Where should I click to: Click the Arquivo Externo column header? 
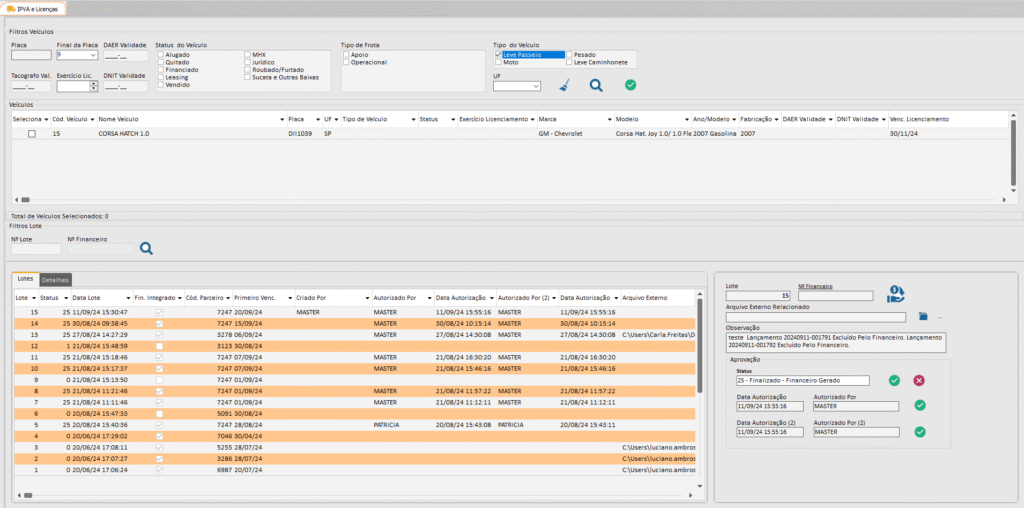[645, 298]
